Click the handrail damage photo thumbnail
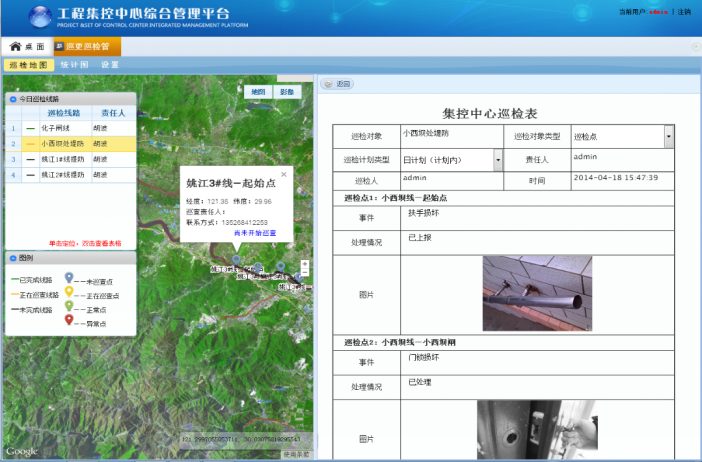Screen dimensions: 702x462 pyautogui.click(x=536, y=293)
